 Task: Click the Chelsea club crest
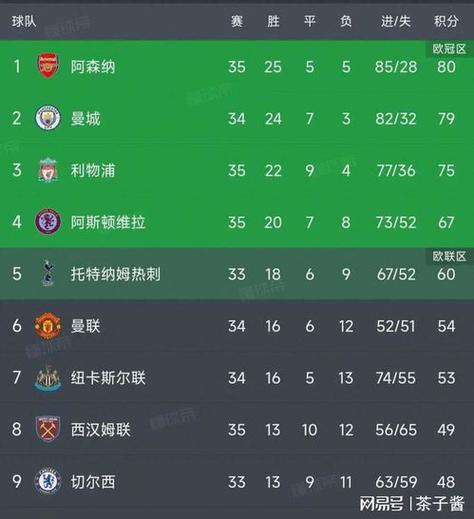48,481
